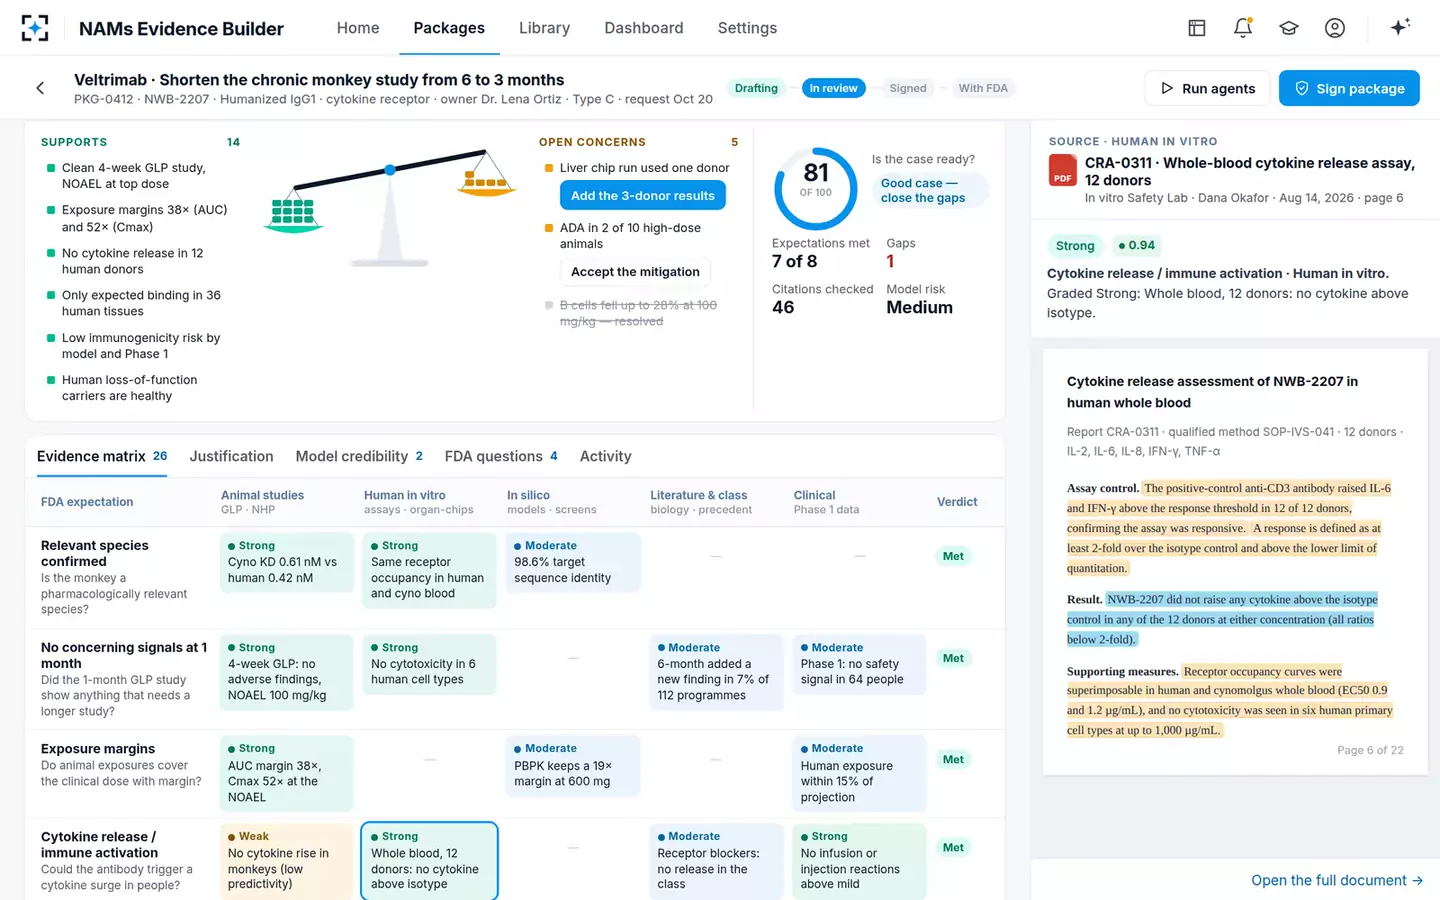Open Receptor blockers no release card
Image resolution: width=1440 pixels, height=900 pixels.
point(716,861)
